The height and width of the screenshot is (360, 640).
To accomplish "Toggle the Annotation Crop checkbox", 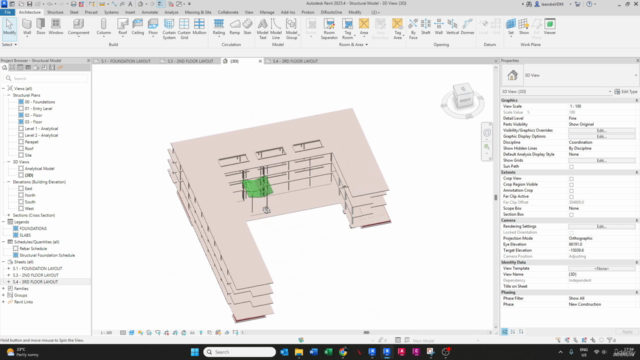I will (x=571, y=191).
